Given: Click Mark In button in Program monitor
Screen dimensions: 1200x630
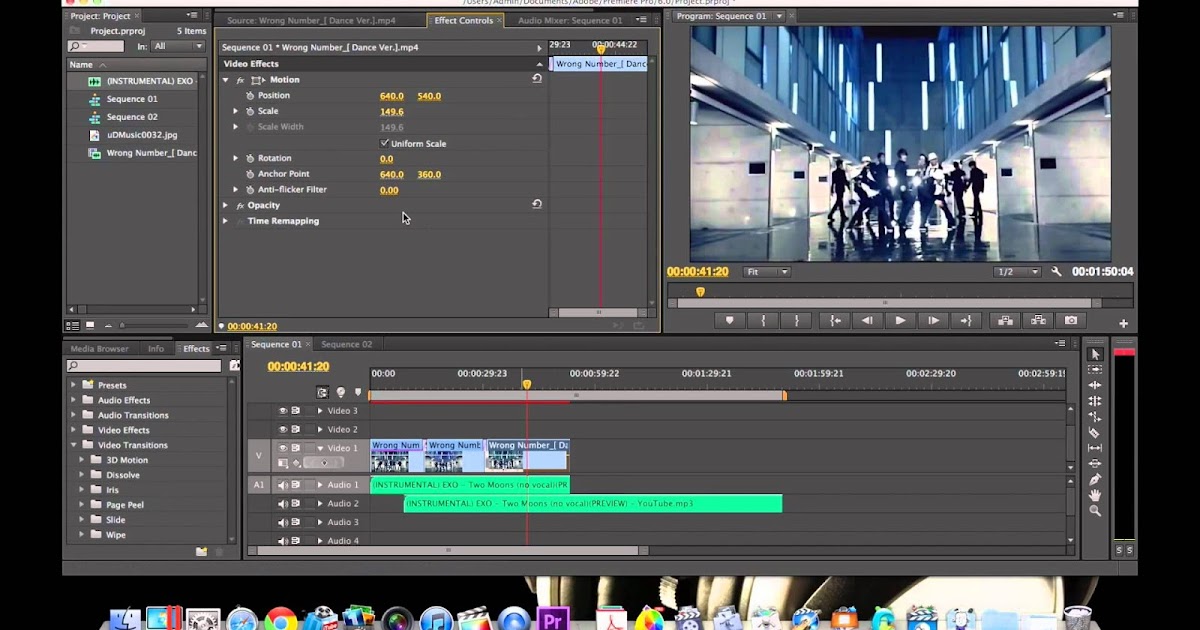Looking at the screenshot, I should 764,320.
